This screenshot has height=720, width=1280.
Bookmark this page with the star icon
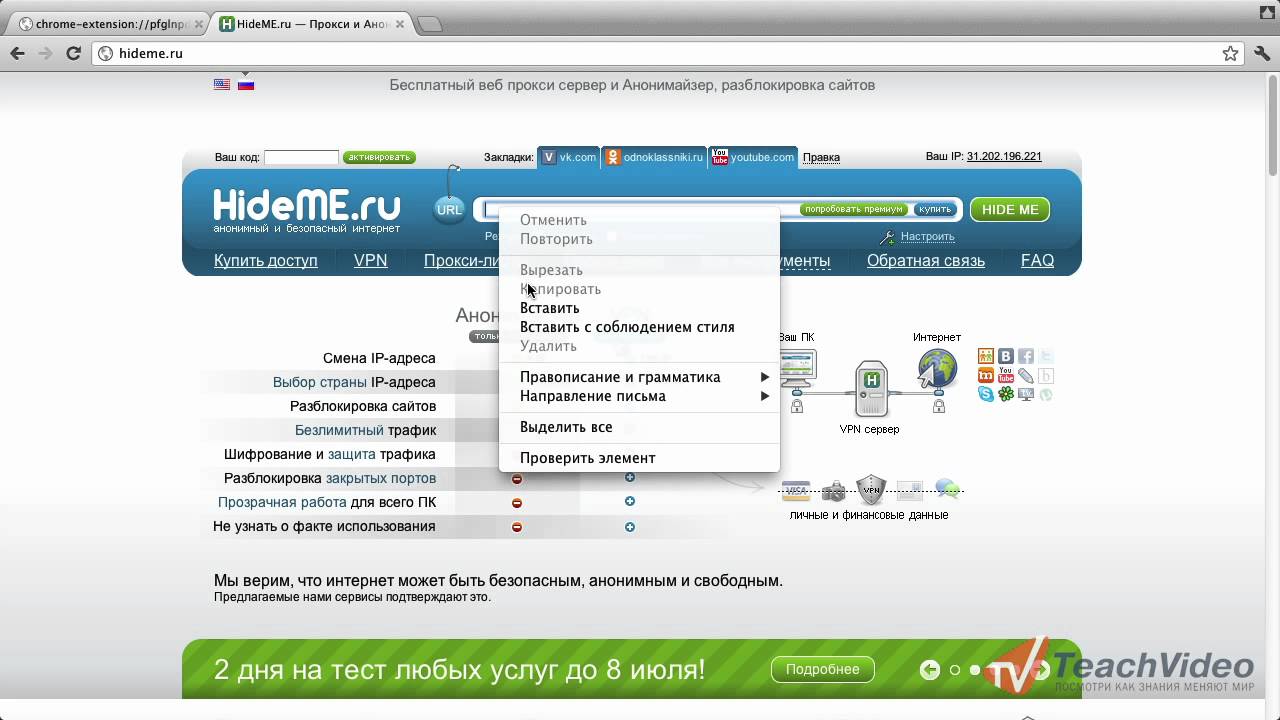pyautogui.click(x=1230, y=54)
